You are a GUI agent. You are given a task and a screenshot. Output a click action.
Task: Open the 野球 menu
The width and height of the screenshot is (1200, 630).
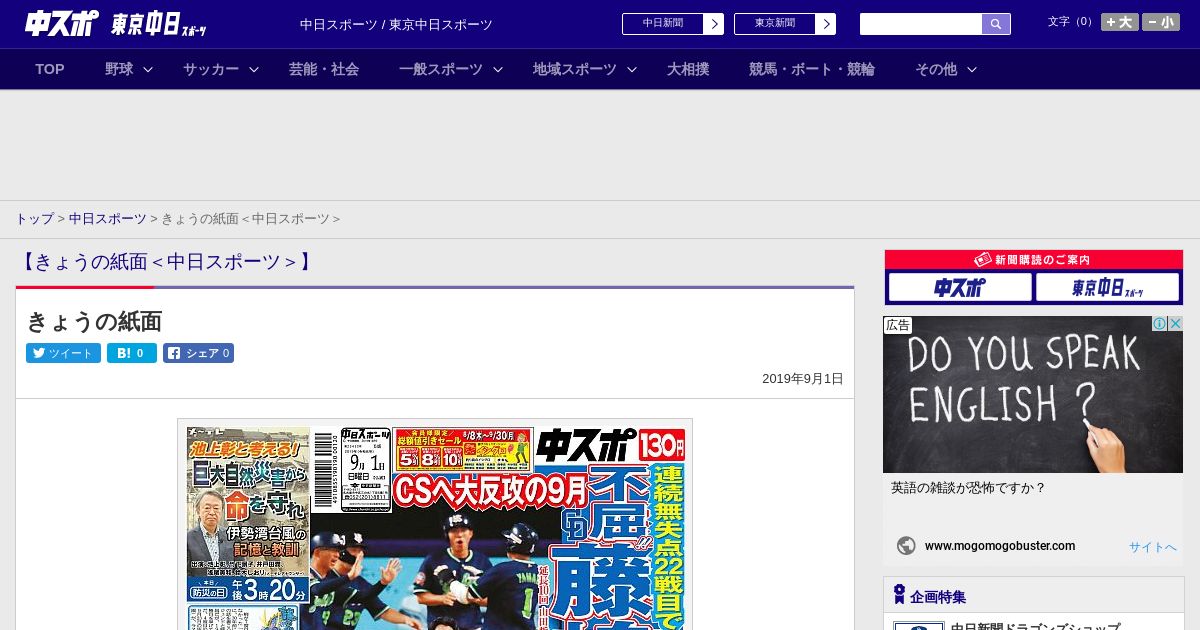tap(119, 69)
